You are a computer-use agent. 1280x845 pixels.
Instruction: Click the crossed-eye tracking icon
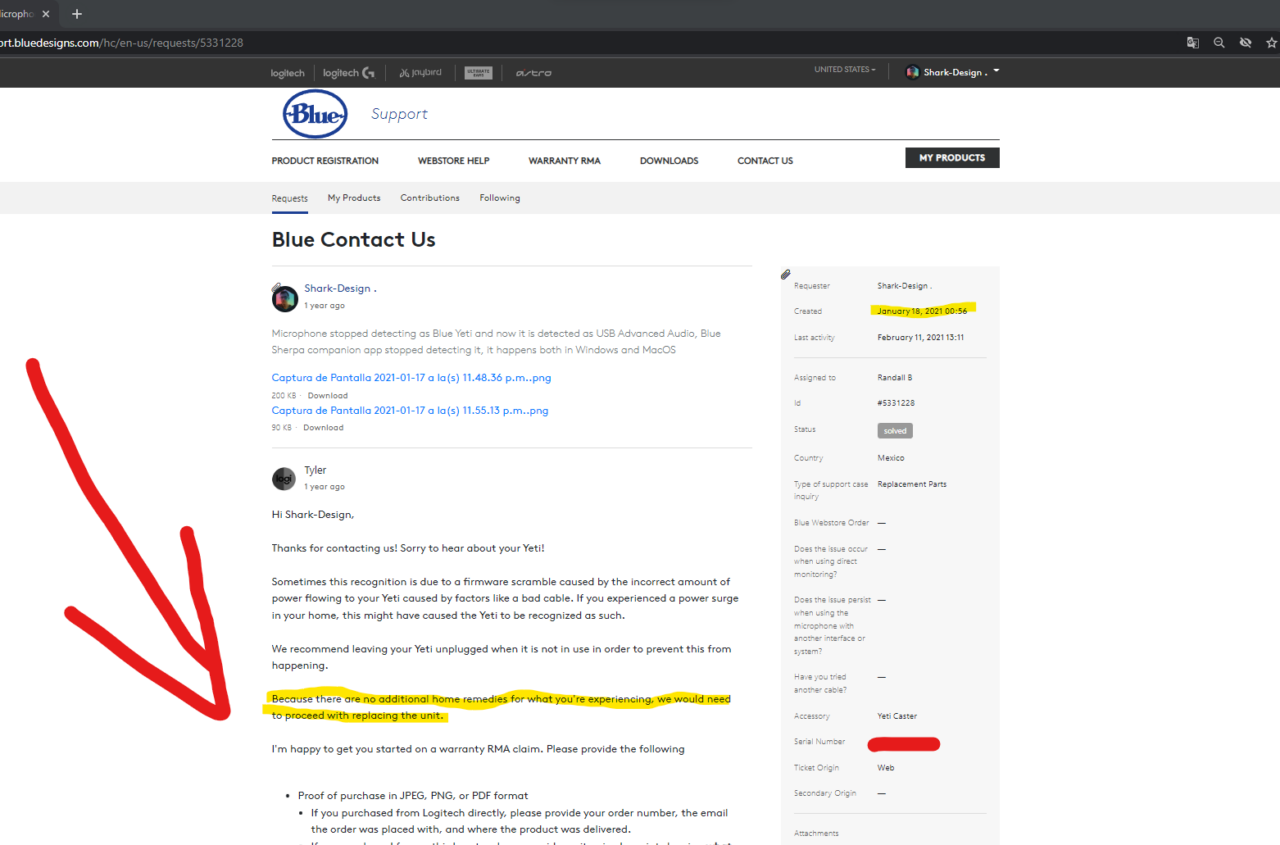click(x=1245, y=43)
